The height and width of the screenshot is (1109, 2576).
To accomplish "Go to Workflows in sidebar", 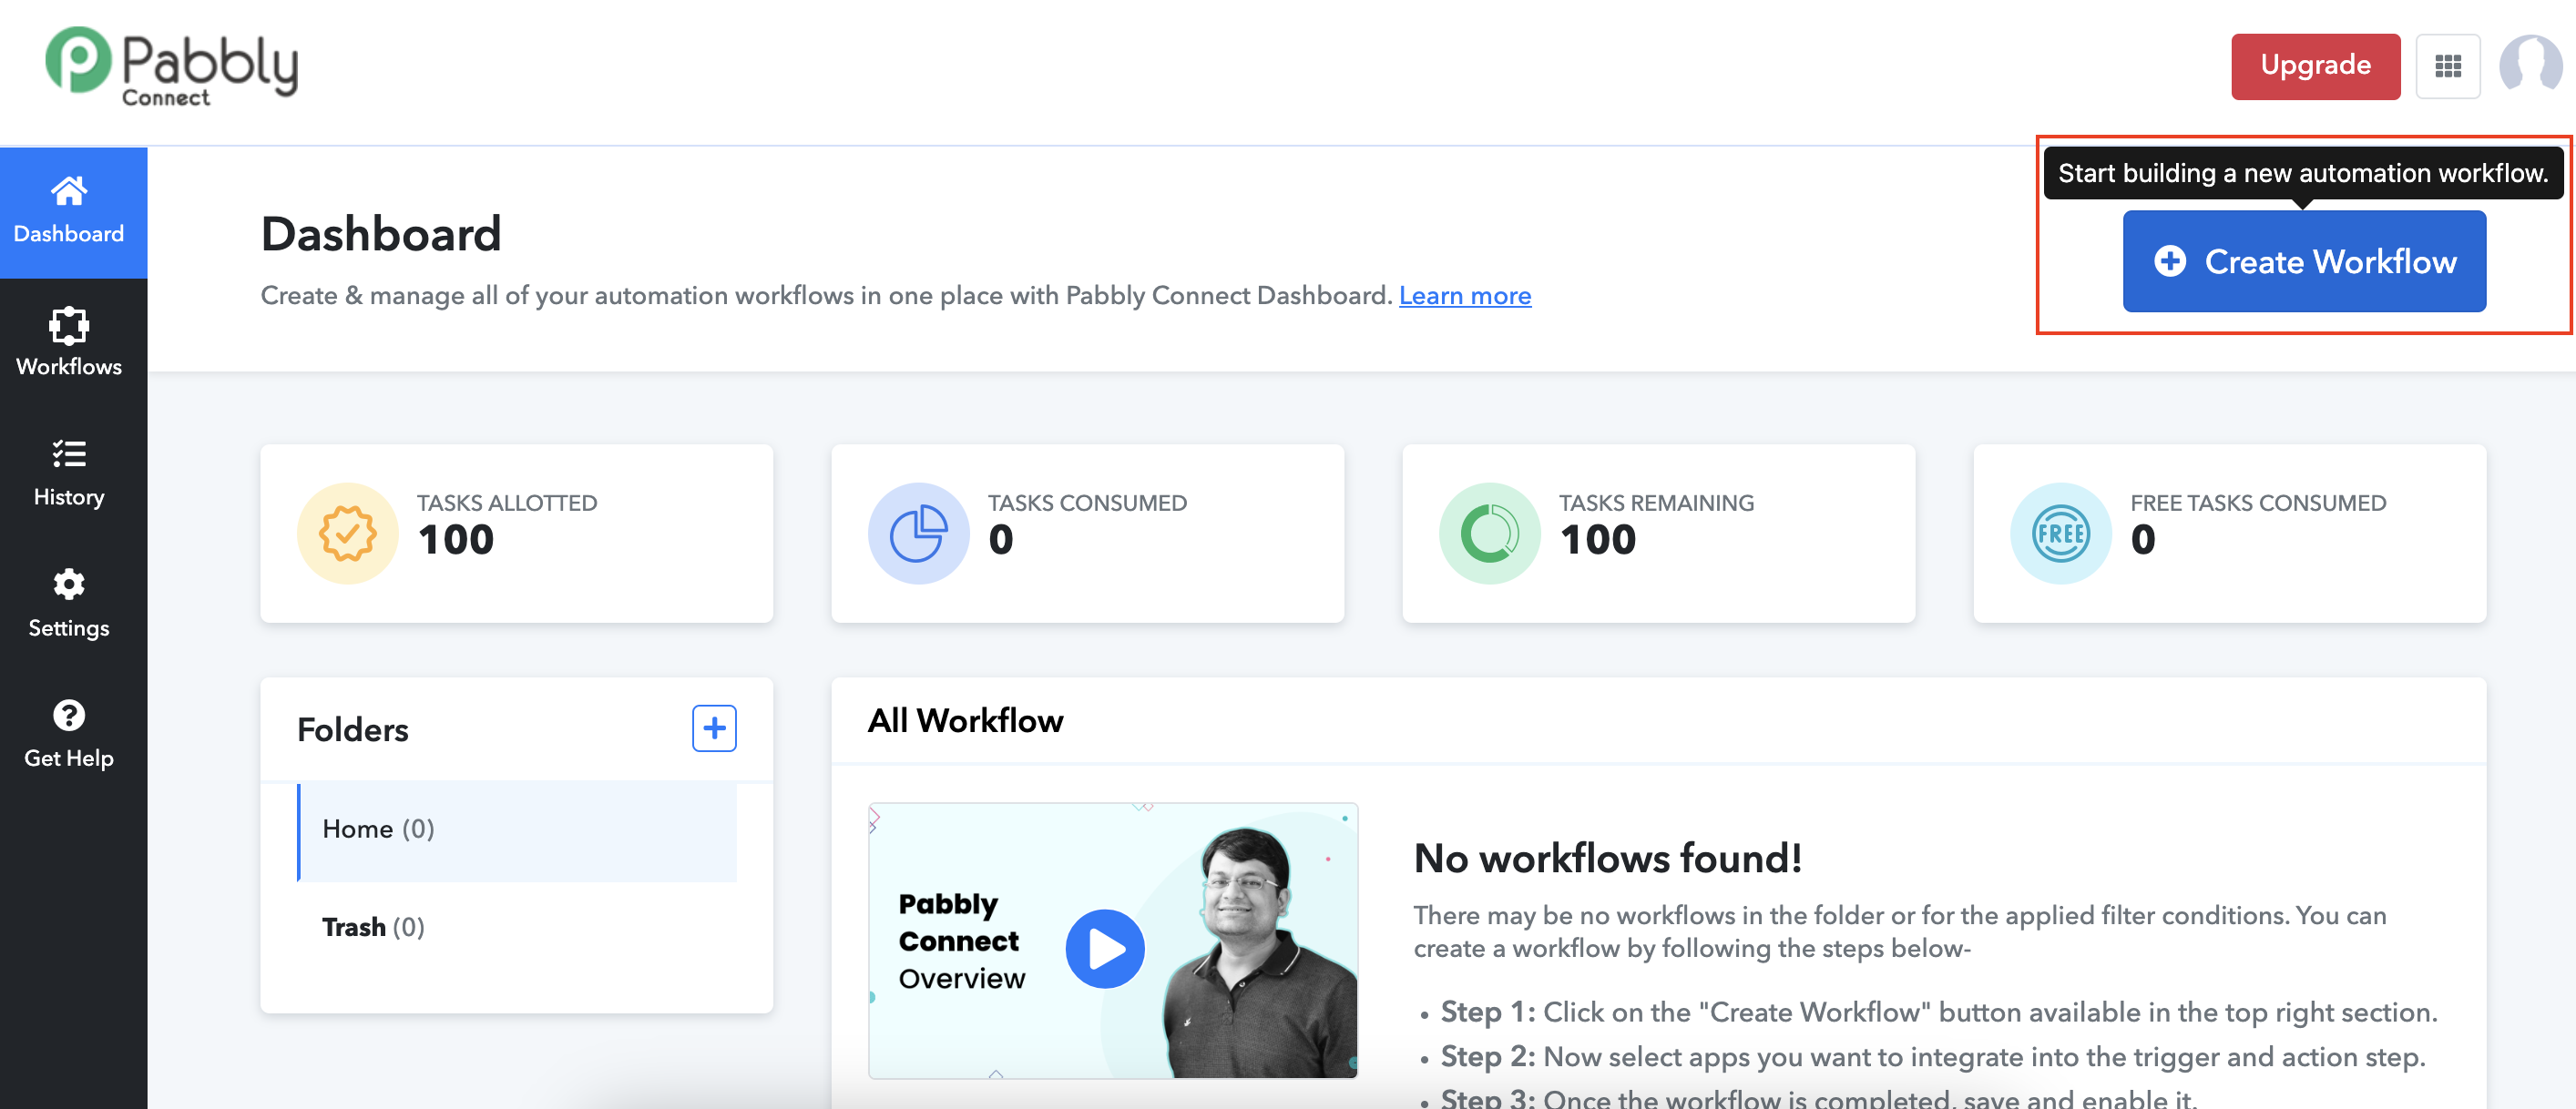I will pos(69,342).
